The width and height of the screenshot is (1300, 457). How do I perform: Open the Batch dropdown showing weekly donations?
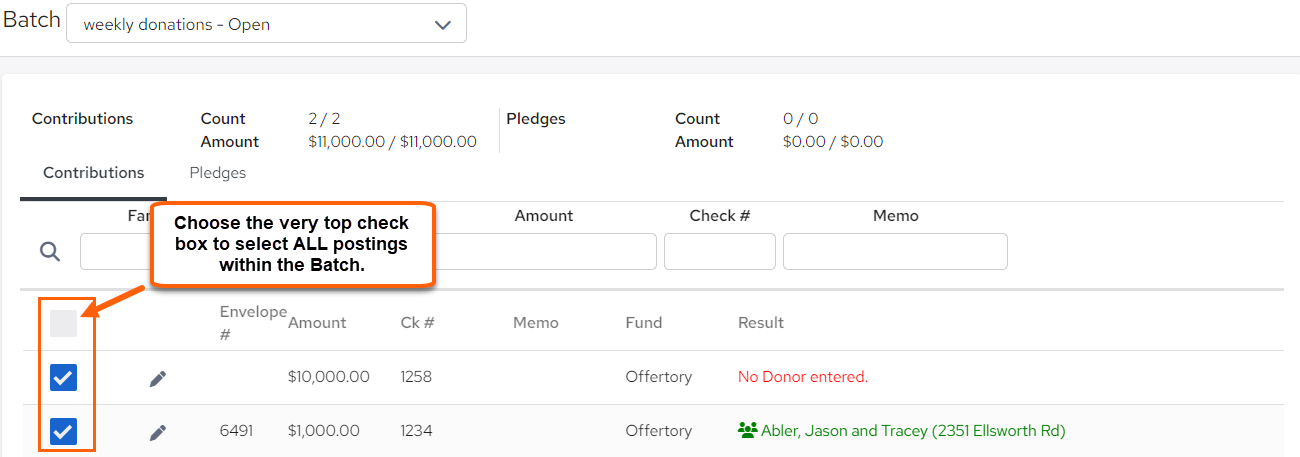[x=266, y=24]
